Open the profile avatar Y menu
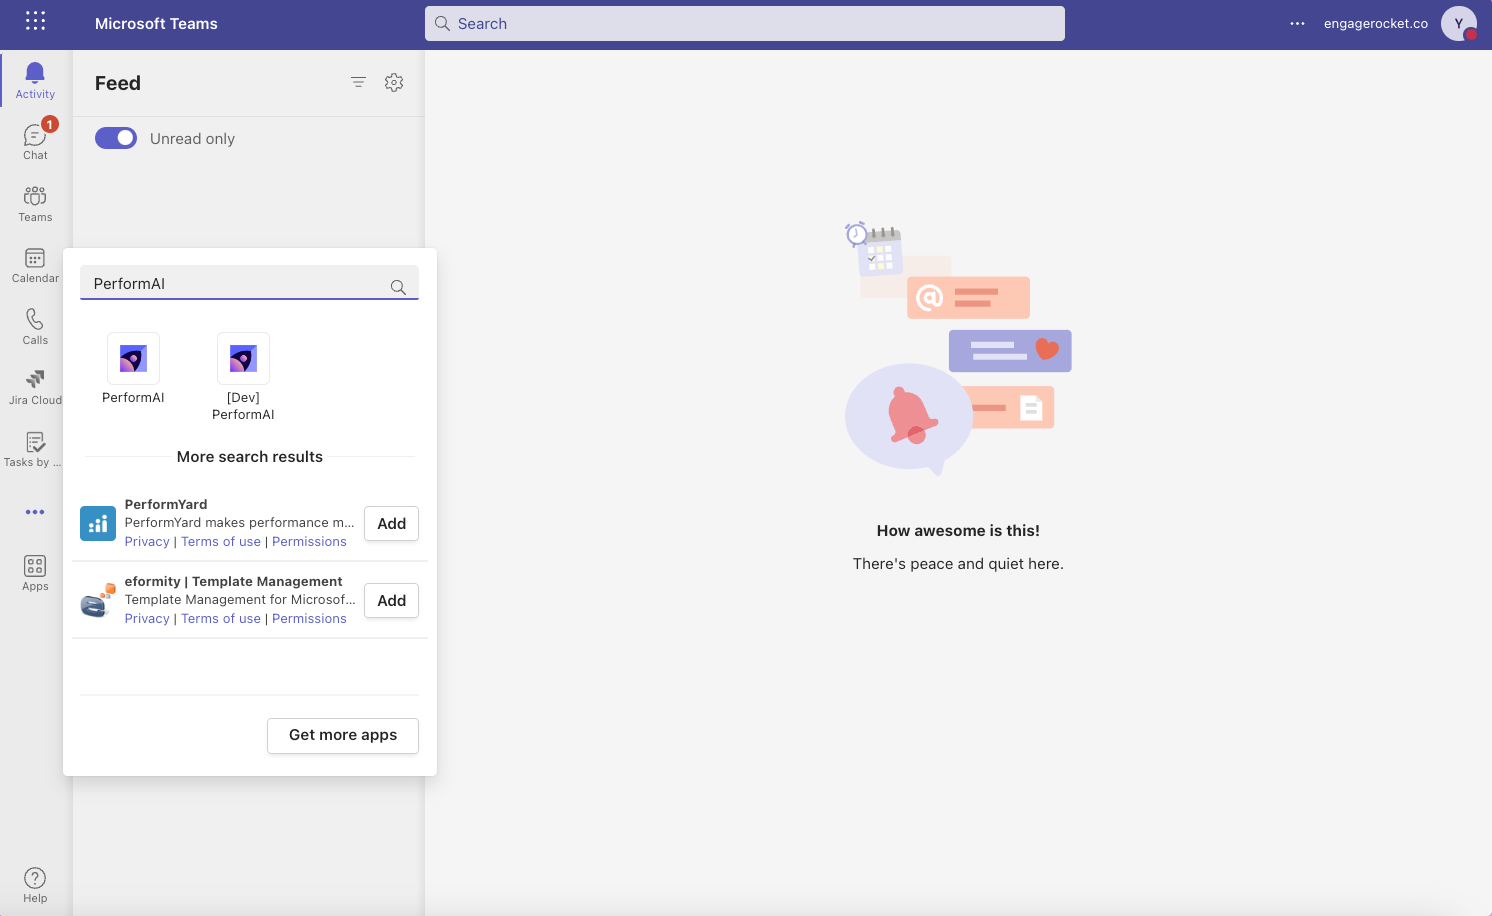The height and width of the screenshot is (916, 1492). coord(1459,23)
